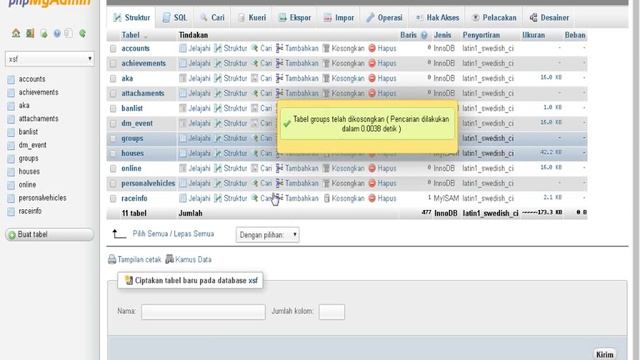
Task: Click the phpMyAdmin home icon
Action: pos(16,33)
